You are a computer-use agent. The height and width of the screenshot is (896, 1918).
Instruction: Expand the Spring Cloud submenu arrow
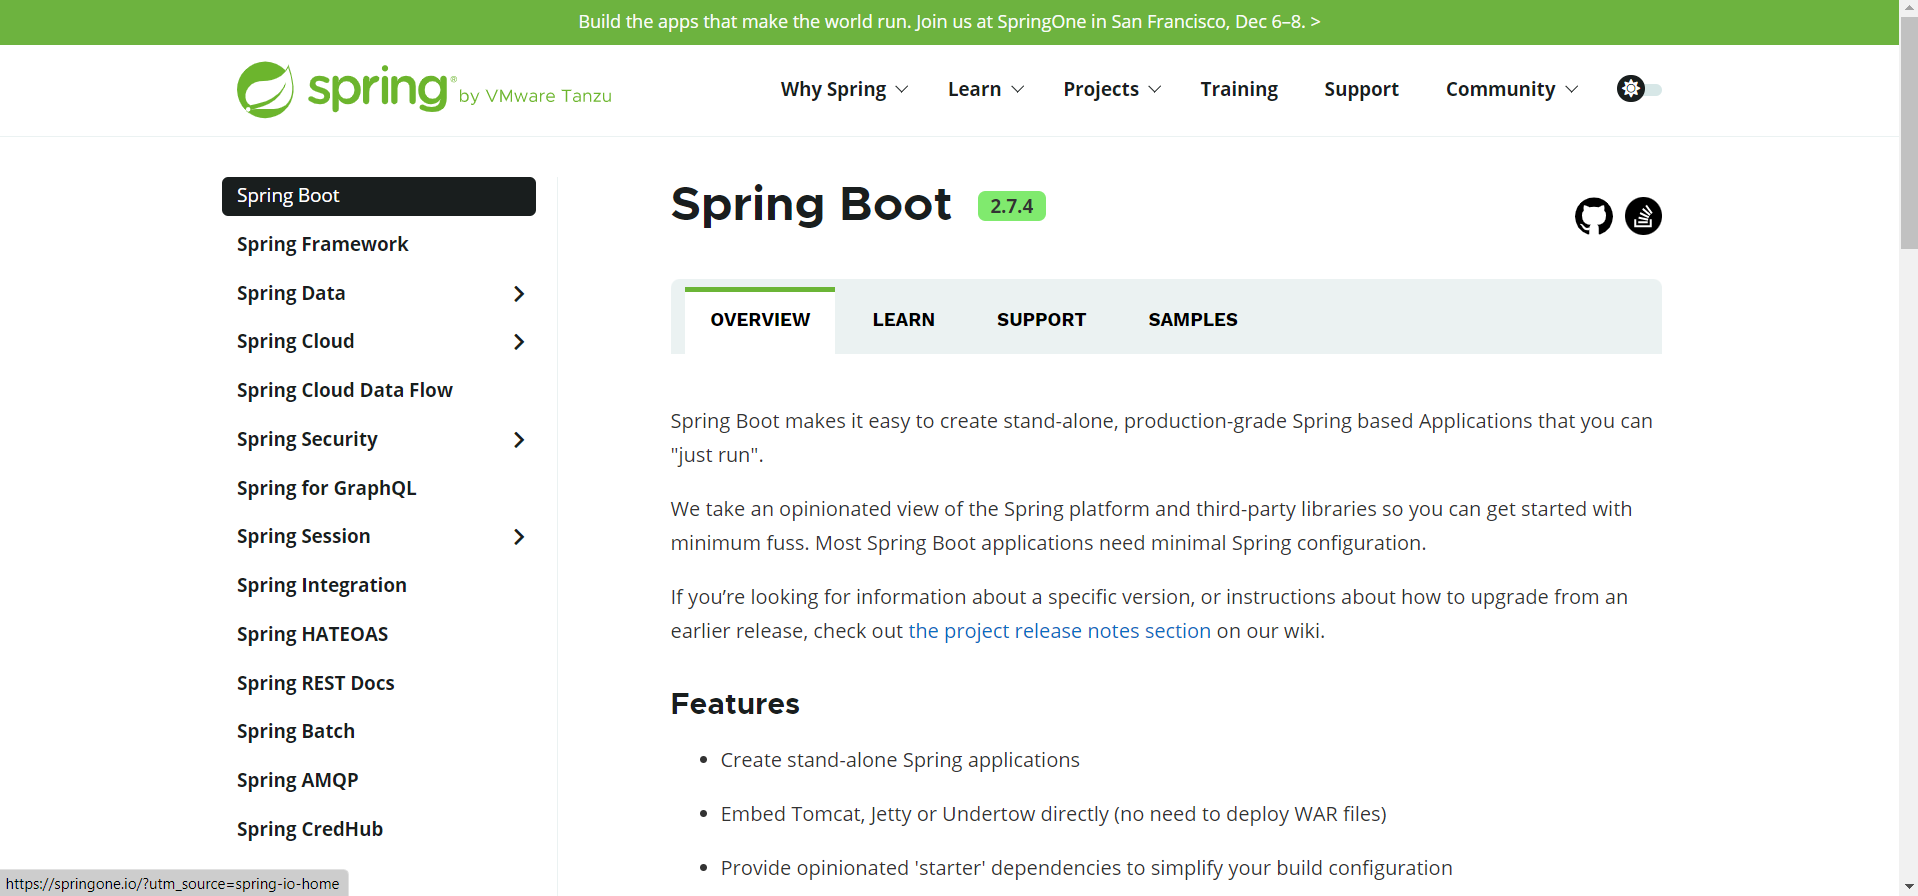click(518, 342)
